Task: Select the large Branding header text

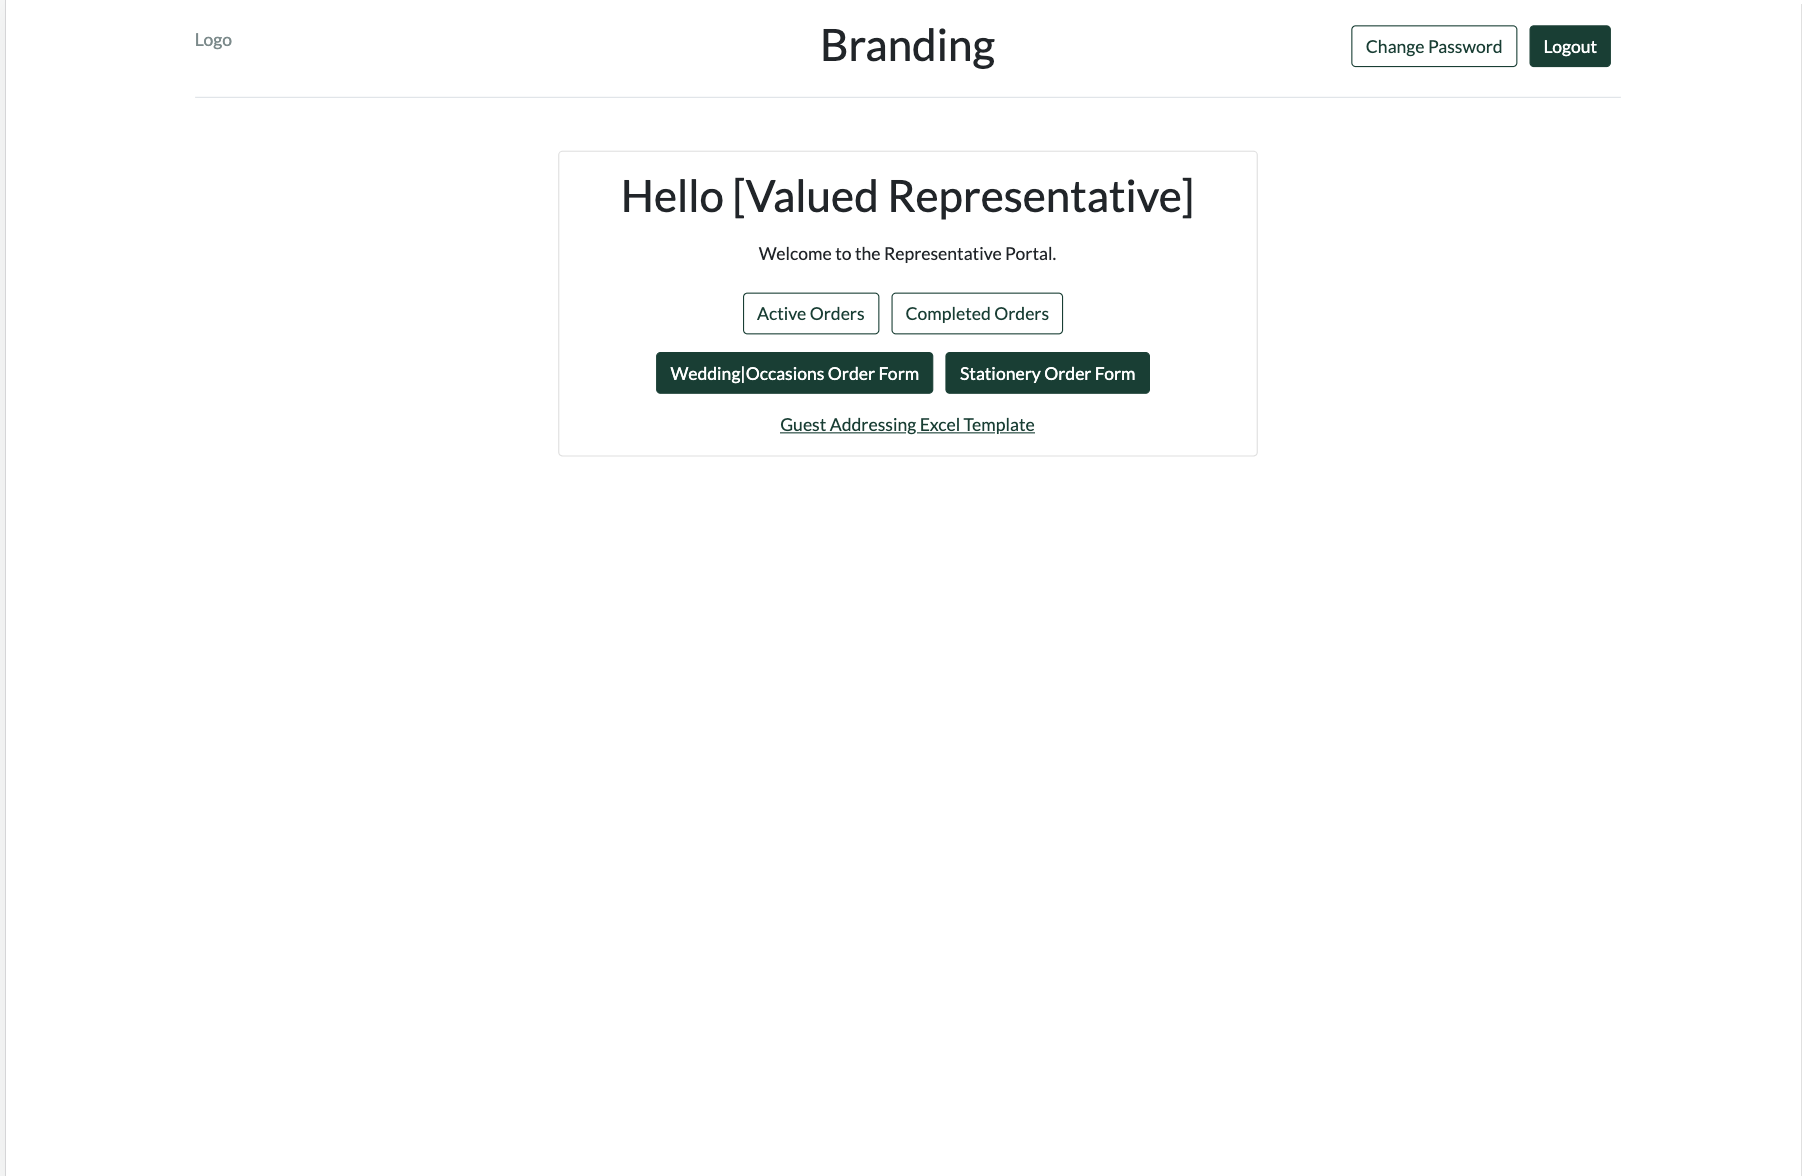Action: pyautogui.click(x=907, y=46)
